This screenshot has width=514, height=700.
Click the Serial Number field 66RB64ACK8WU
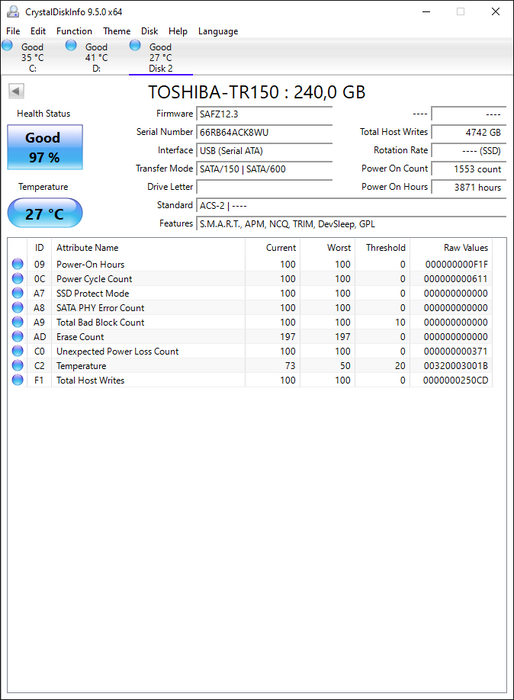pos(264,132)
